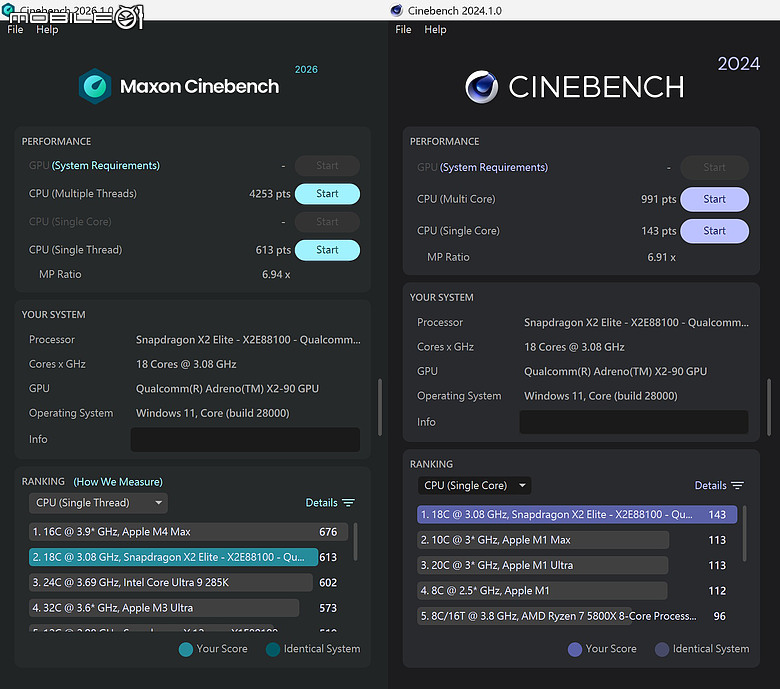Screen dimensions: 780x689
Task: Click MP Ratio value 6.91 x
Action: coord(661,257)
